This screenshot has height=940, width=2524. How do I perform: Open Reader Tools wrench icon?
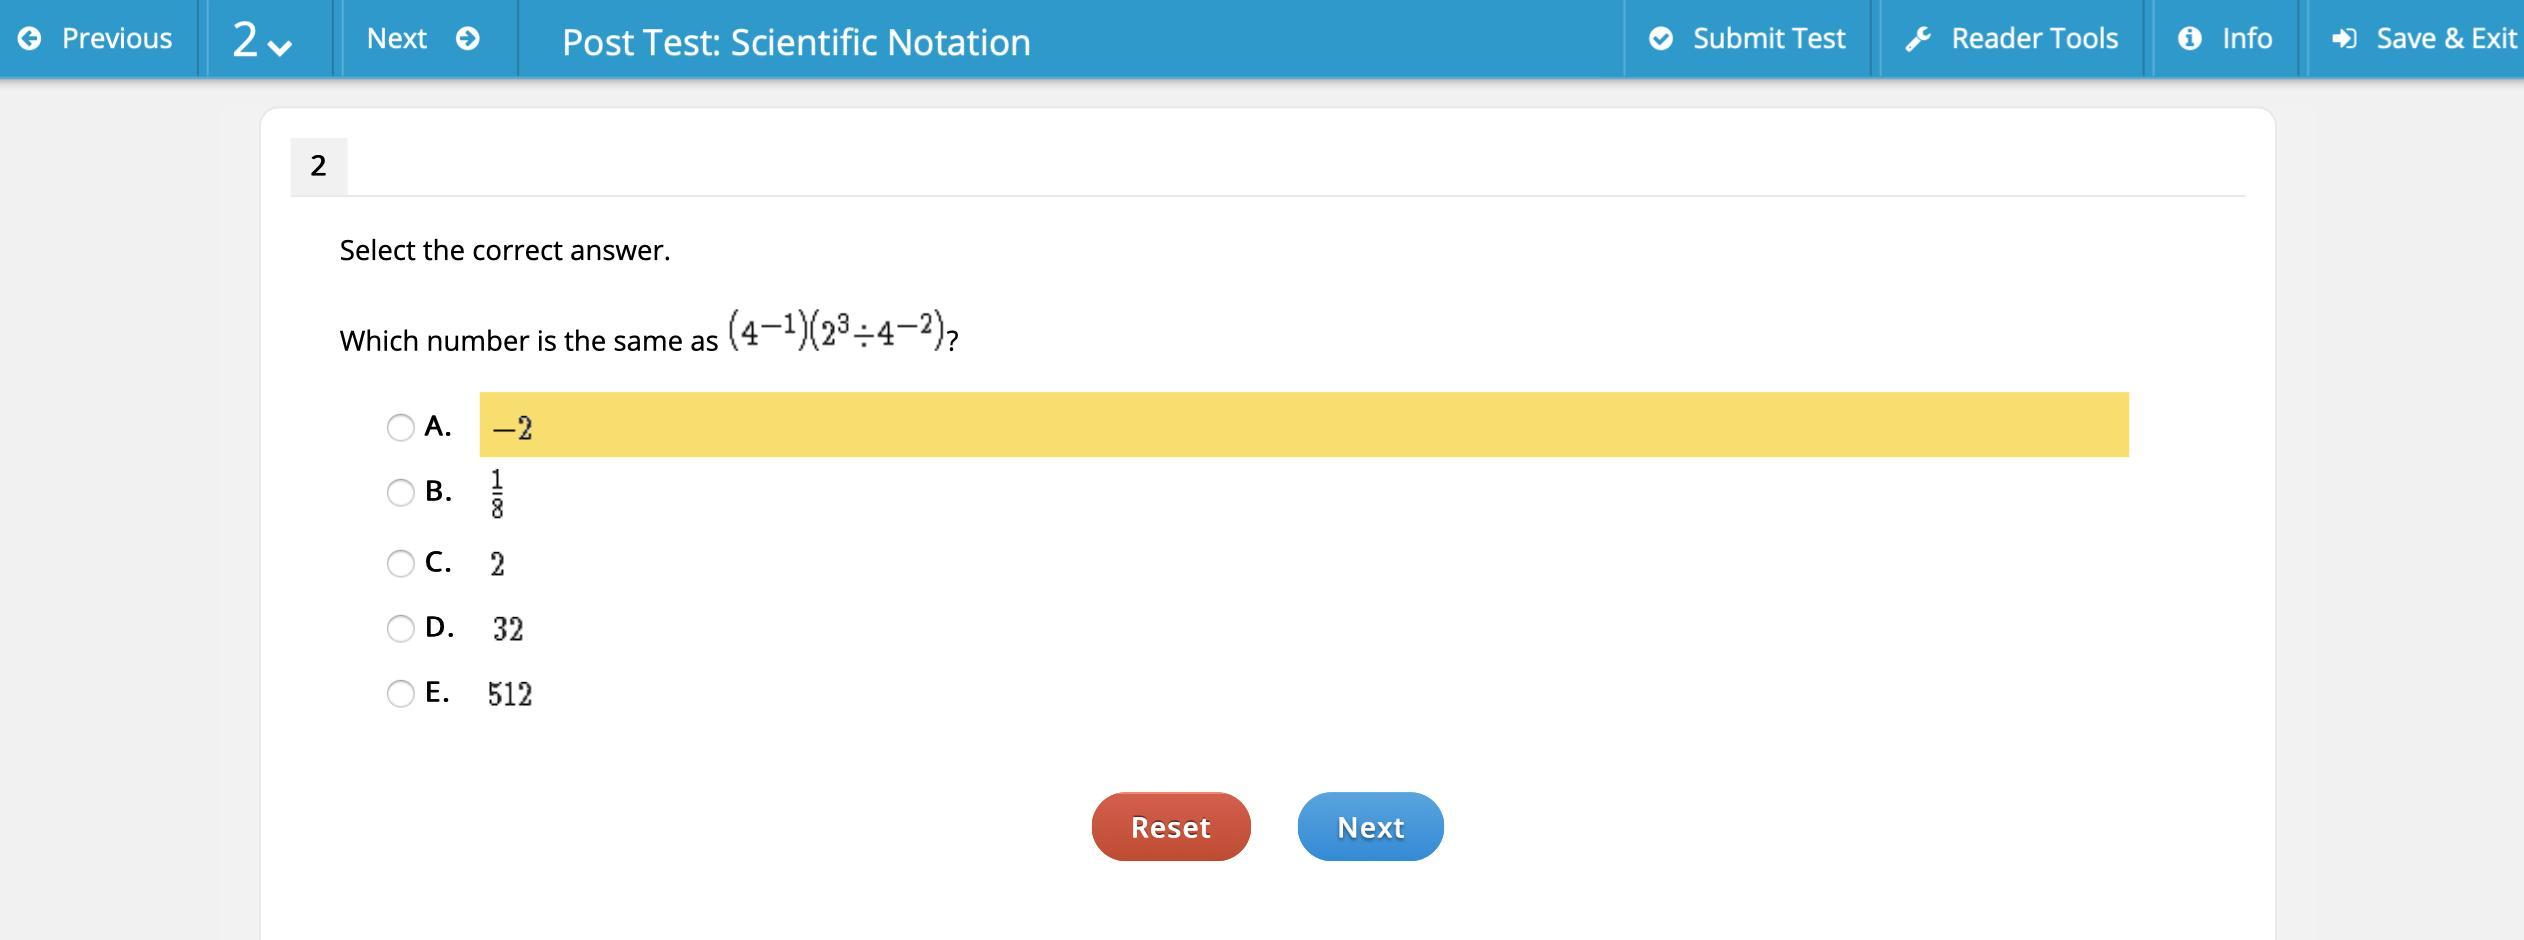point(1917,39)
